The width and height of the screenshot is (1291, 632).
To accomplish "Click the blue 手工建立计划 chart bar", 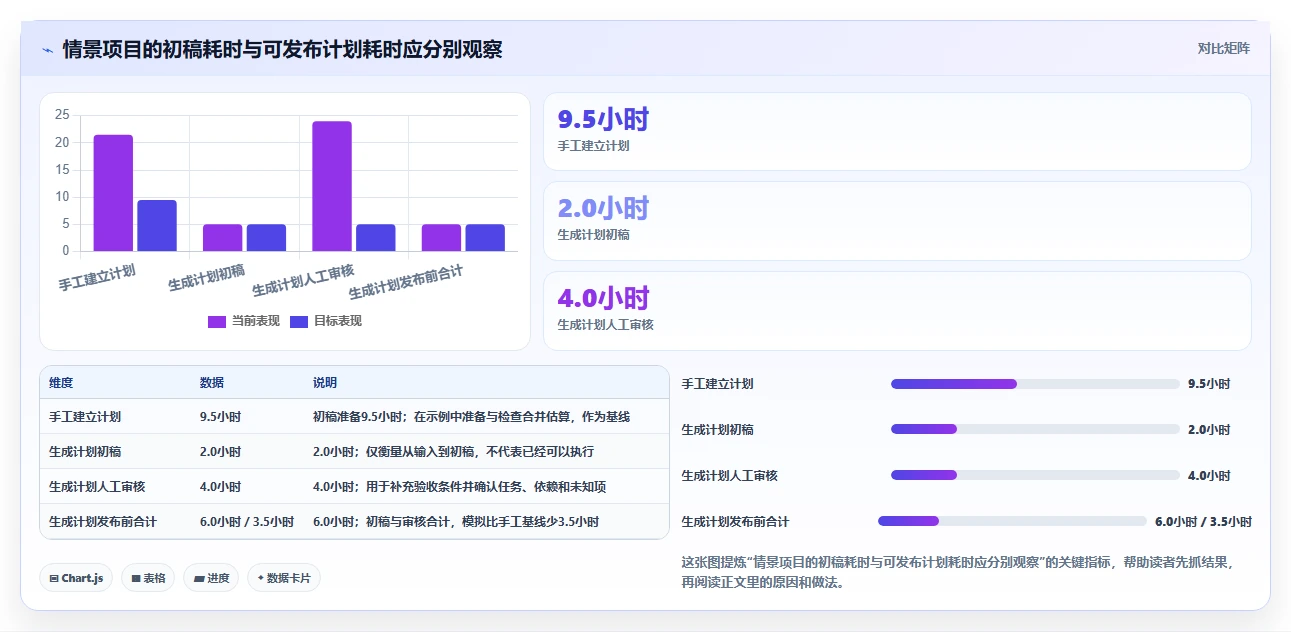I will click(157, 225).
